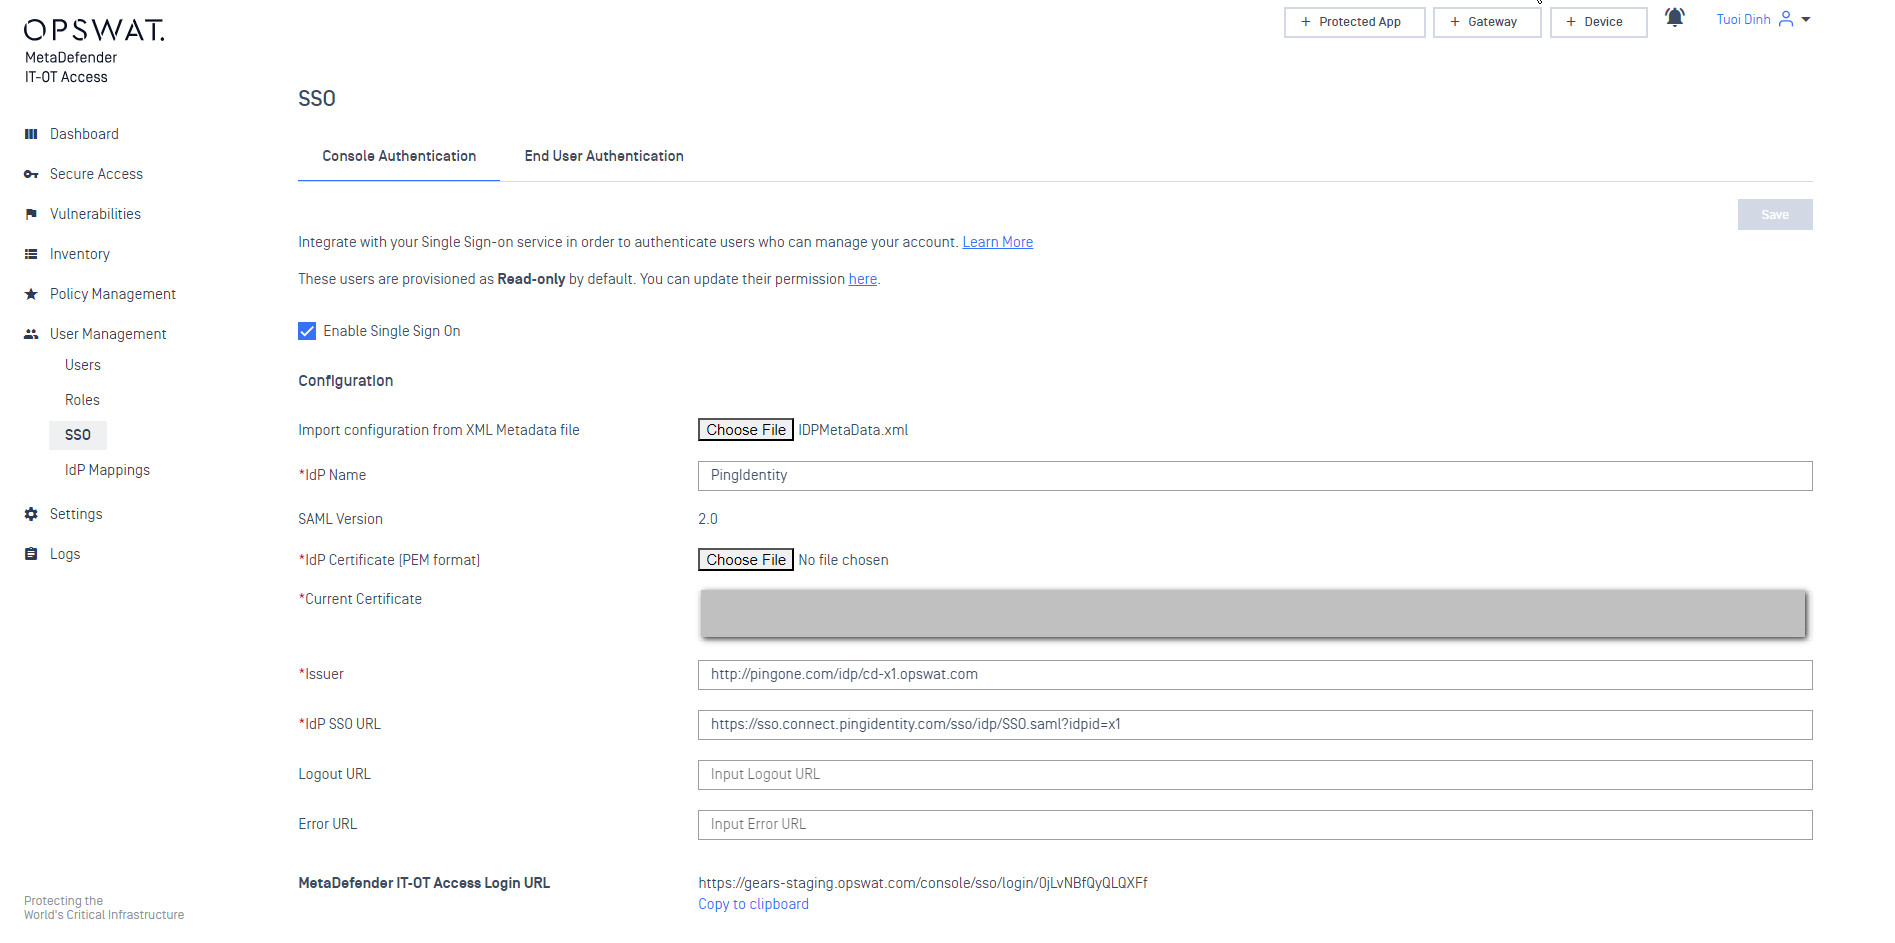Viewport: 1895px width, 943px height.
Task: Go to Vulnerabilities page
Action: (95, 214)
